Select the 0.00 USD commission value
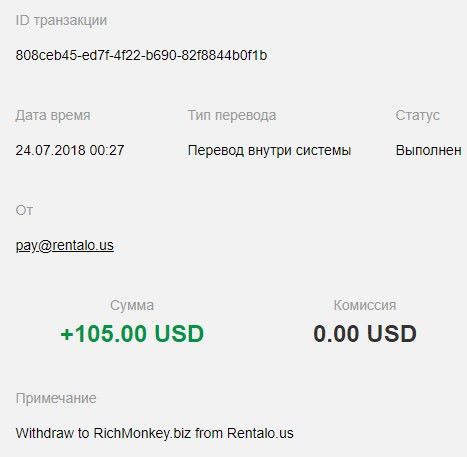This screenshot has width=467, height=457. click(365, 334)
